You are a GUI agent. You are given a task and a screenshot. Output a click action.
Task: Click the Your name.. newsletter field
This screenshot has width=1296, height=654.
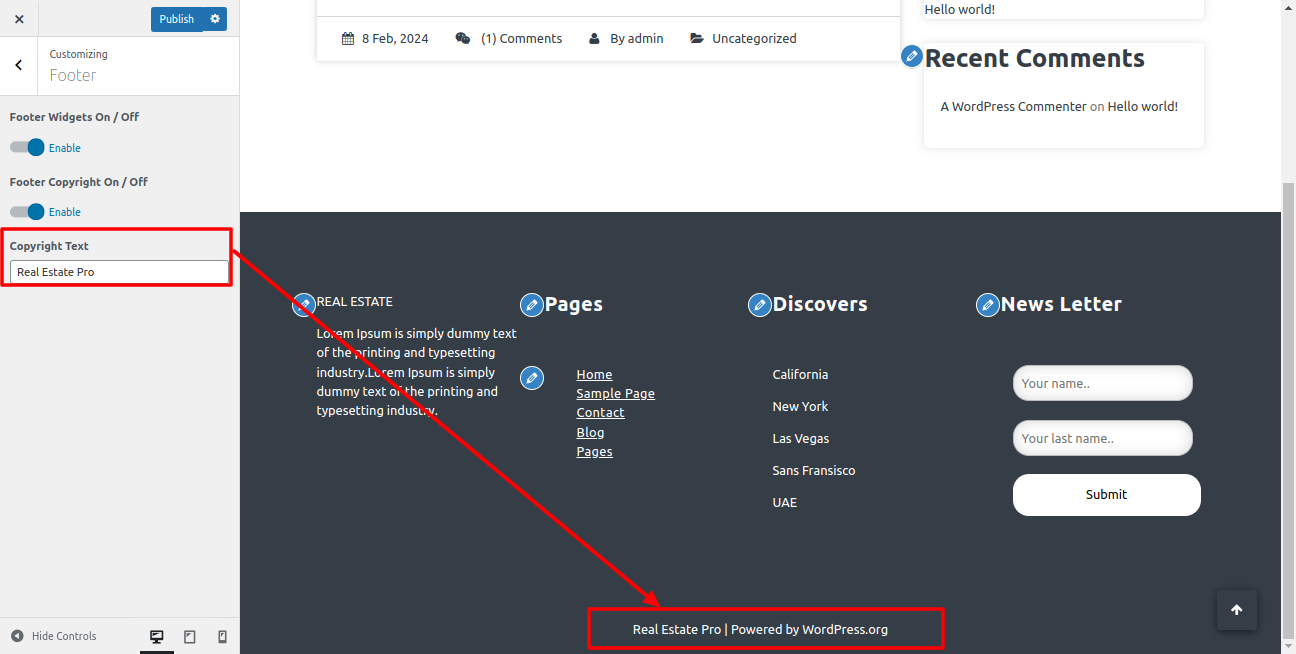point(1102,383)
